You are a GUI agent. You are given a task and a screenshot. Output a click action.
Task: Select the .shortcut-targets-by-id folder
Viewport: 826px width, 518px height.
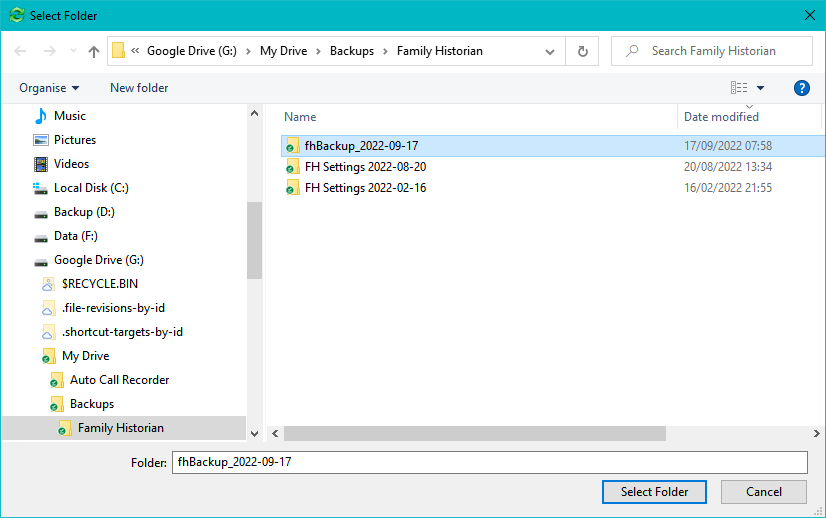pos(122,332)
